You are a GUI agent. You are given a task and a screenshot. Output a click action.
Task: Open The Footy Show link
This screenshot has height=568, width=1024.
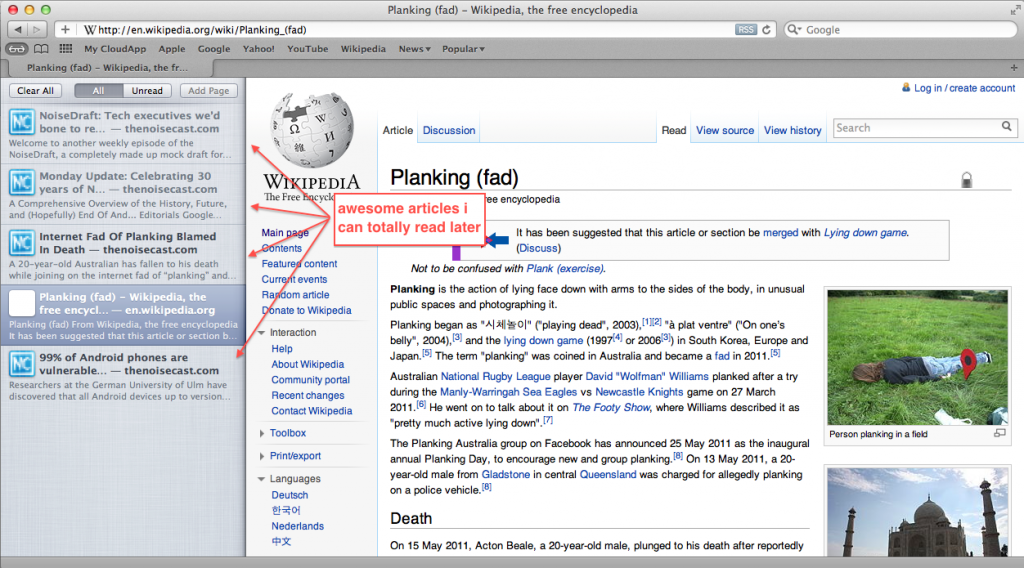611,407
